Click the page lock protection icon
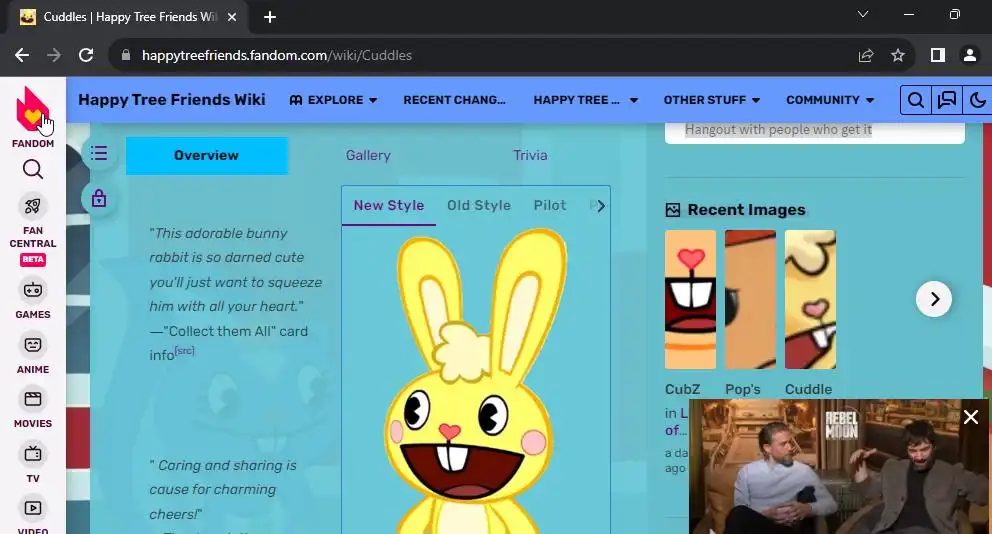The width and height of the screenshot is (992, 534). [99, 199]
